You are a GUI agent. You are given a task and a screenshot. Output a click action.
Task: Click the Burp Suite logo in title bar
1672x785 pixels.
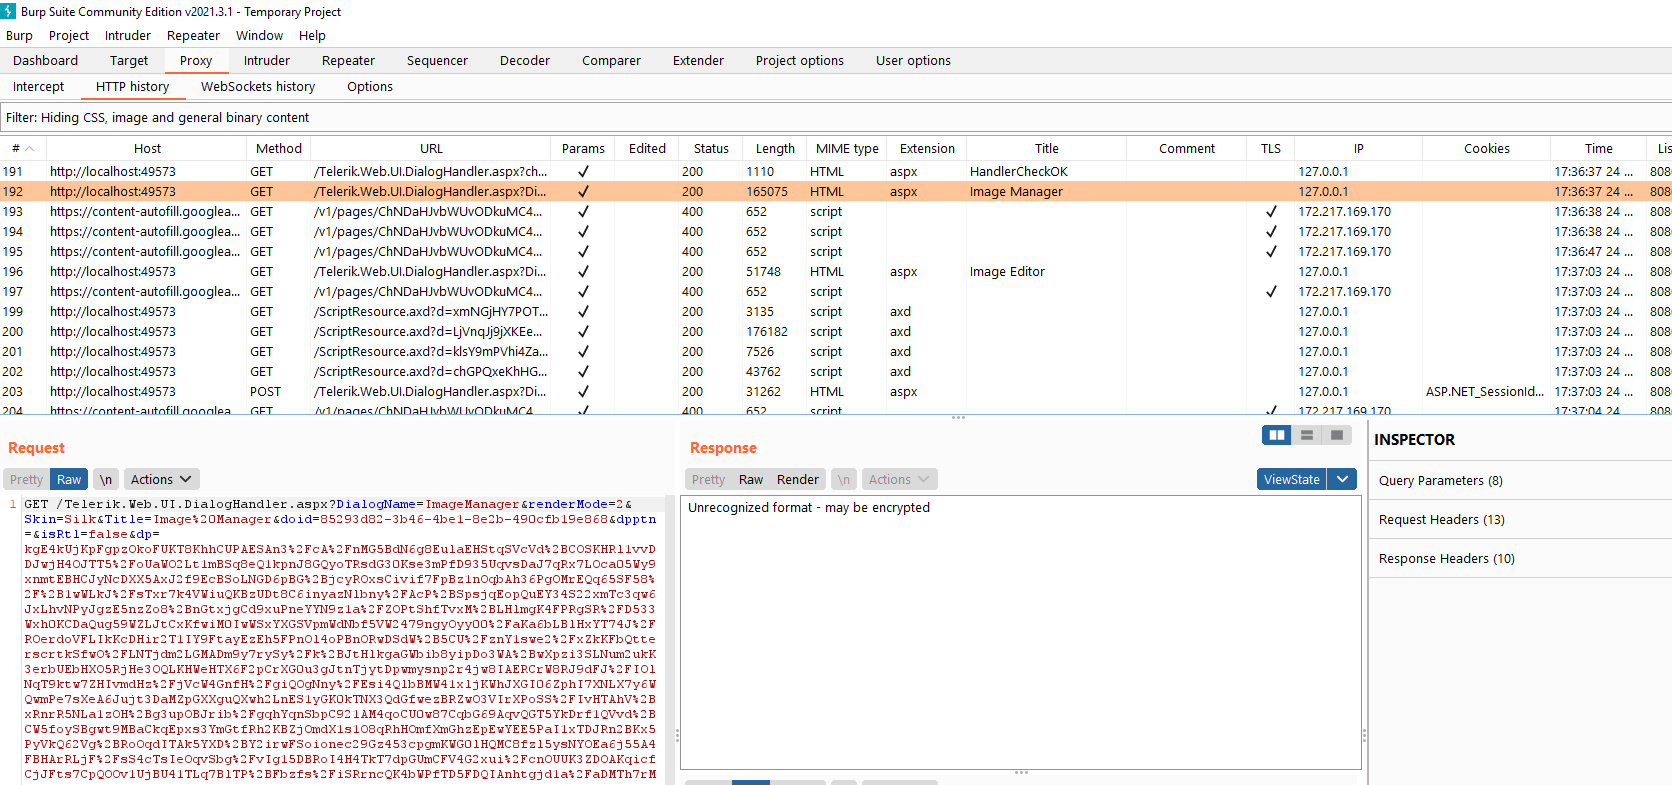click(9, 11)
